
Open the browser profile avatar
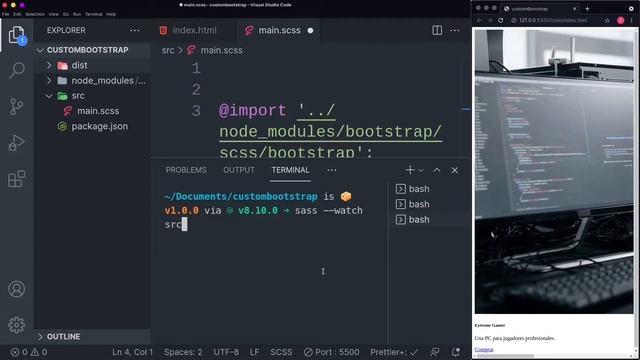point(620,20)
